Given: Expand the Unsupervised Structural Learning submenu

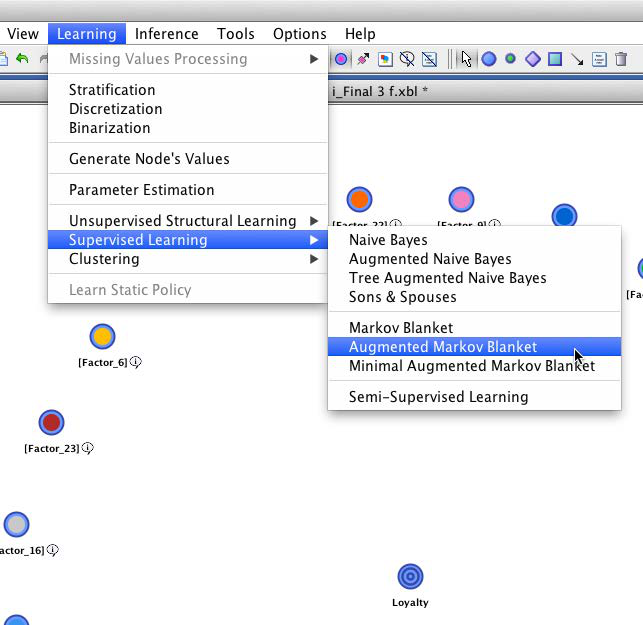Looking at the screenshot, I should pyautogui.click(x=188, y=221).
